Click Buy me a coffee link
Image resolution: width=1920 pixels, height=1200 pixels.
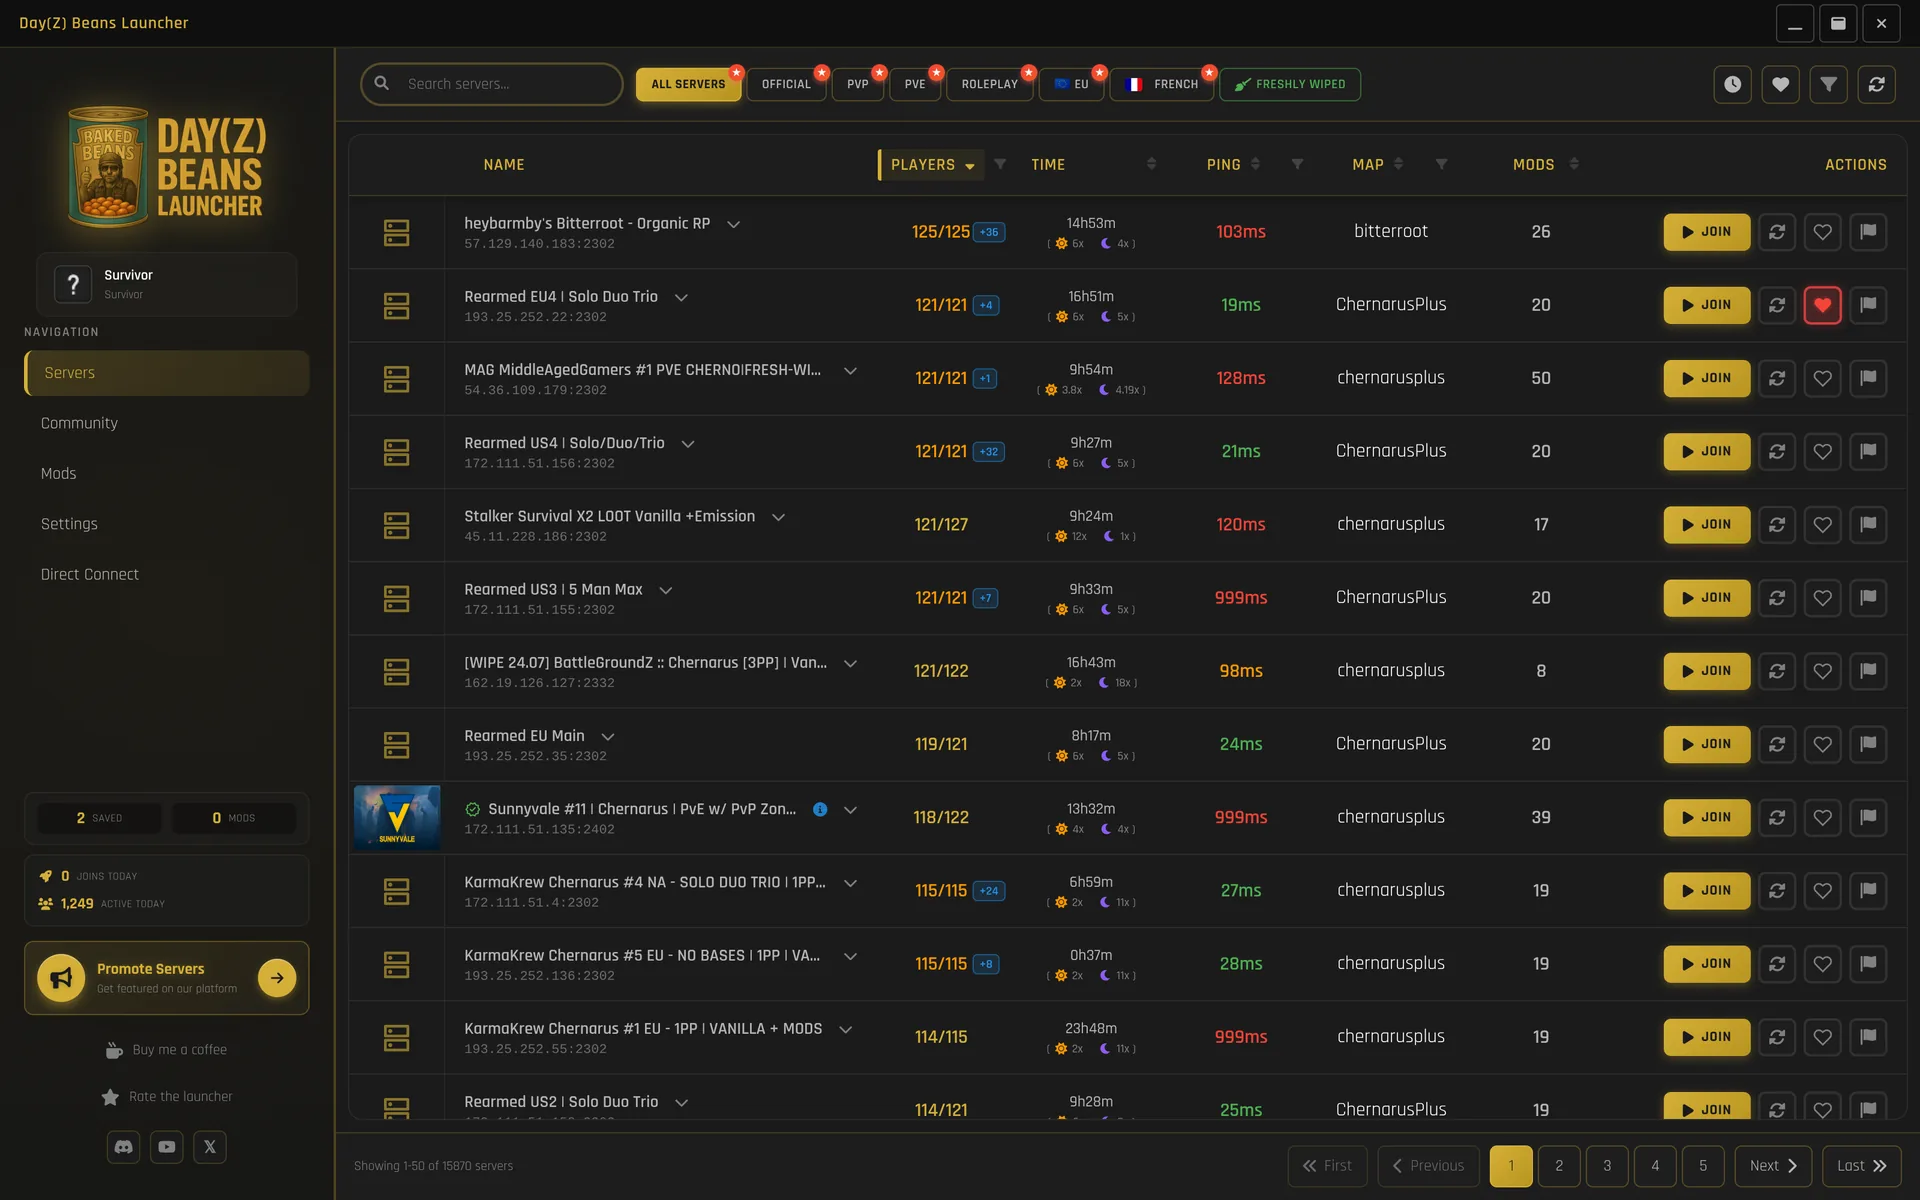coord(167,1050)
